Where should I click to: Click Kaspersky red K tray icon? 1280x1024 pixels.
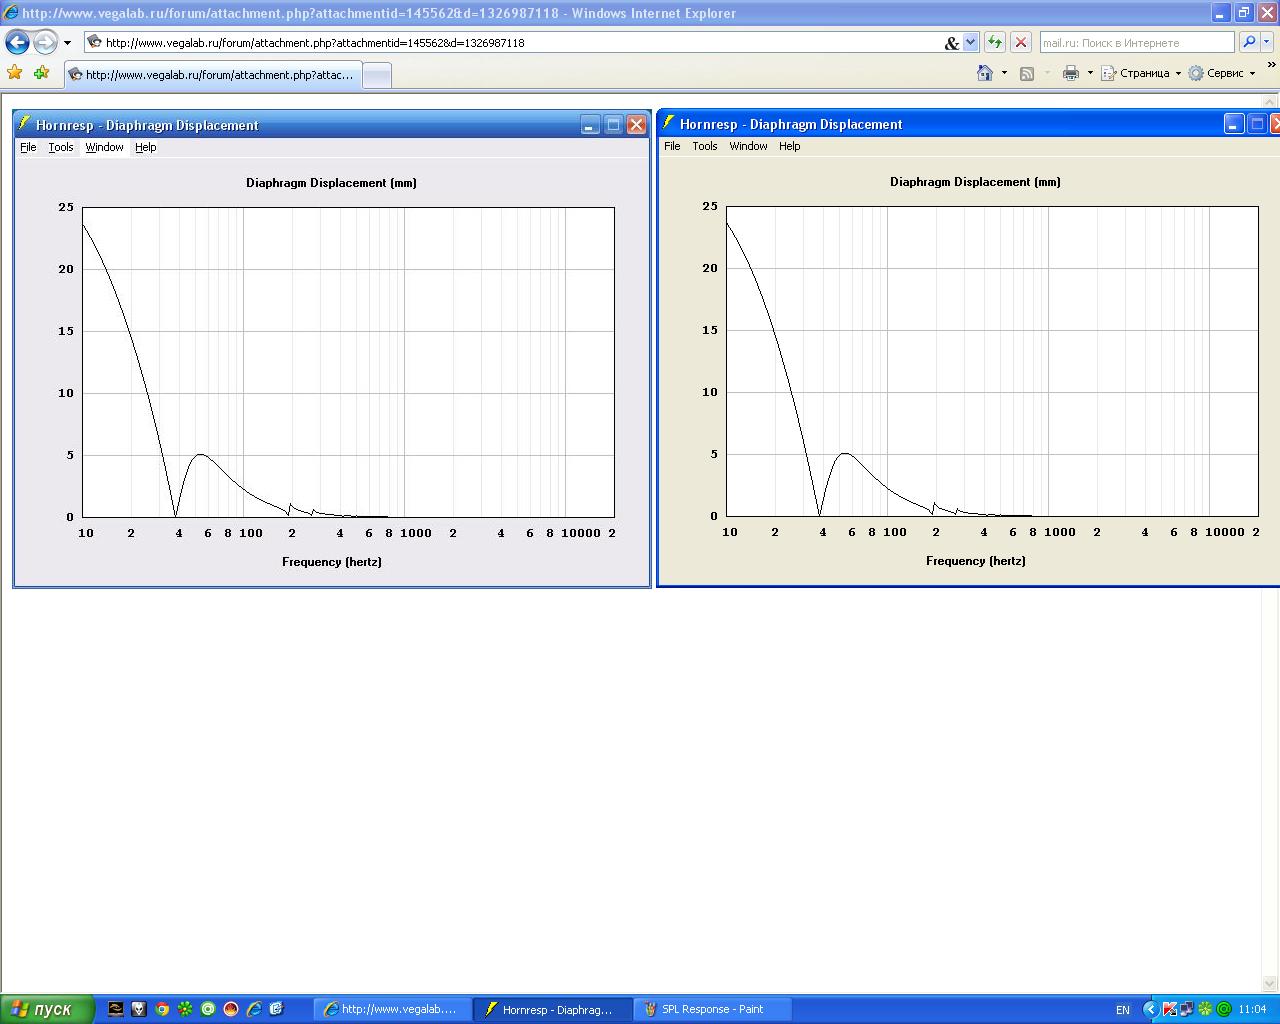pyautogui.click(x=1169, y=1009)
